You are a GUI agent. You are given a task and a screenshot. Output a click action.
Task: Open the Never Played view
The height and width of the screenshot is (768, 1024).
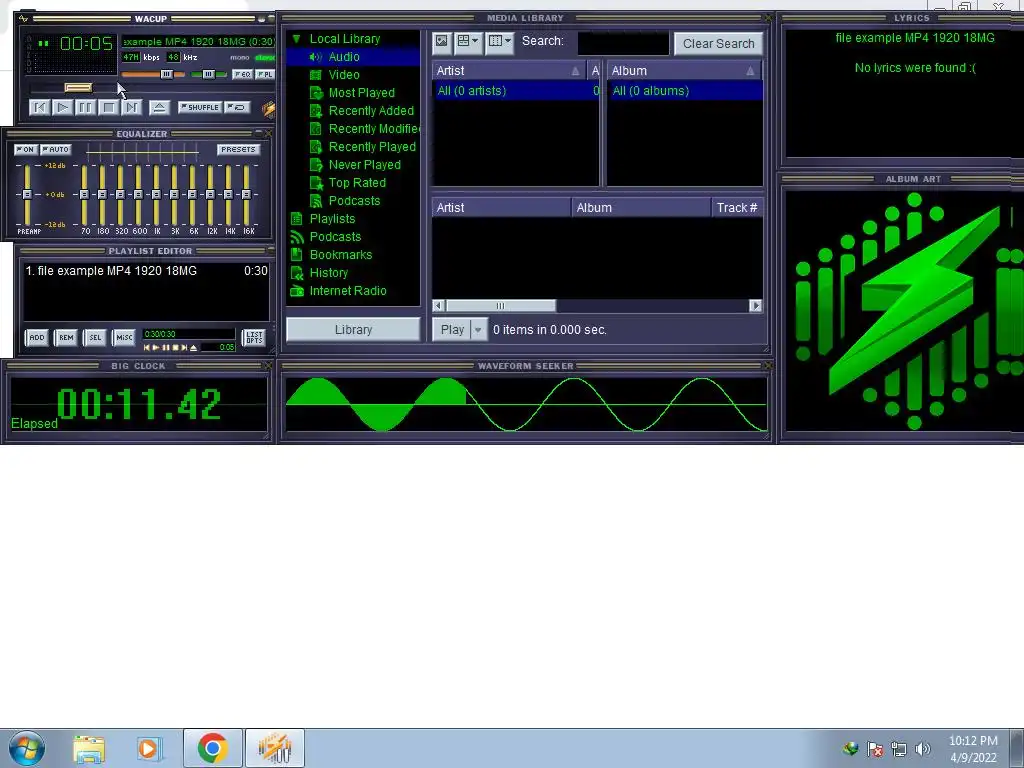point(364,165)
